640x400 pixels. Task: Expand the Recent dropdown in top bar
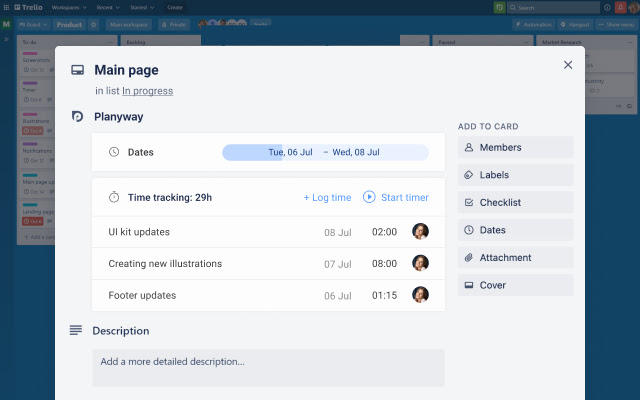coord(105,7)
